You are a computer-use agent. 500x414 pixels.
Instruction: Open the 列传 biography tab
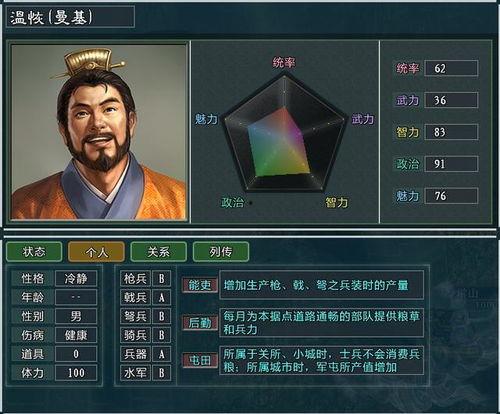(221, 252)
